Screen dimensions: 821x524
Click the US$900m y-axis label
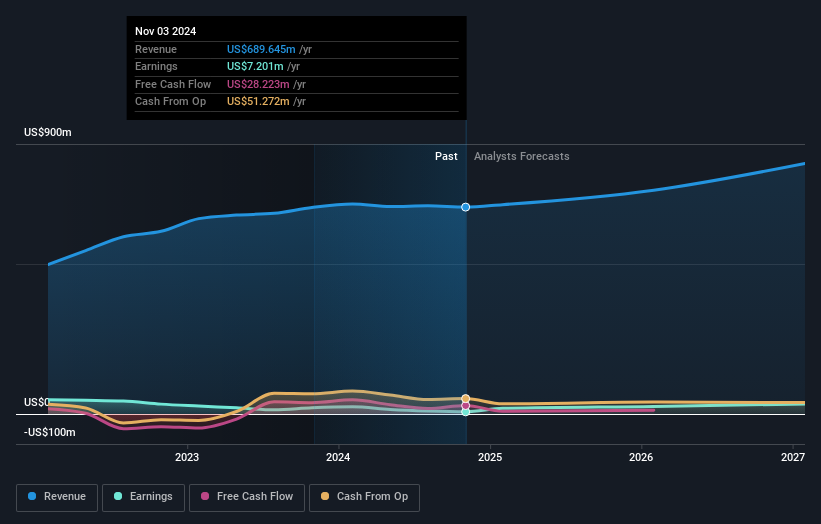[x=48, y=132]
